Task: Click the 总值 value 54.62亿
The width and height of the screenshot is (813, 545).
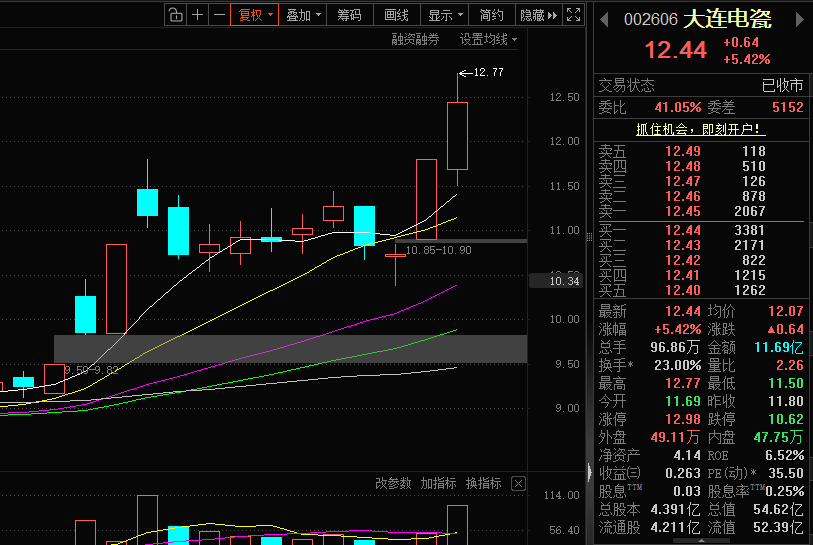Action: 778,509
